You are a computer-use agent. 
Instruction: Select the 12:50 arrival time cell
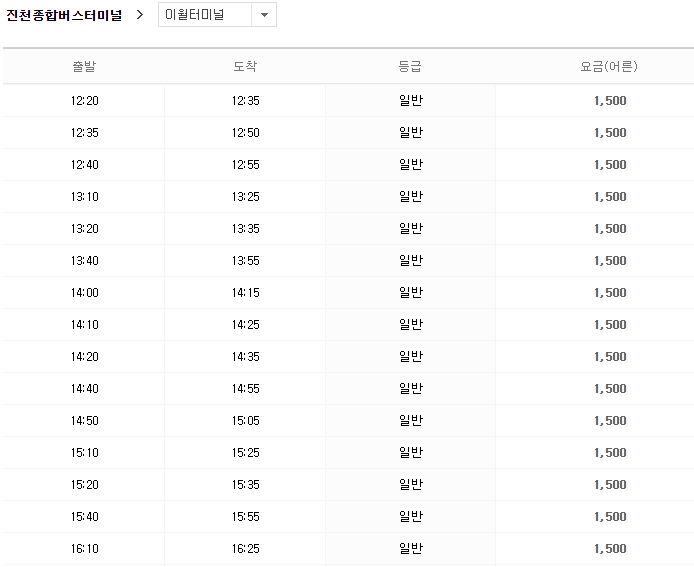point(245,133)
